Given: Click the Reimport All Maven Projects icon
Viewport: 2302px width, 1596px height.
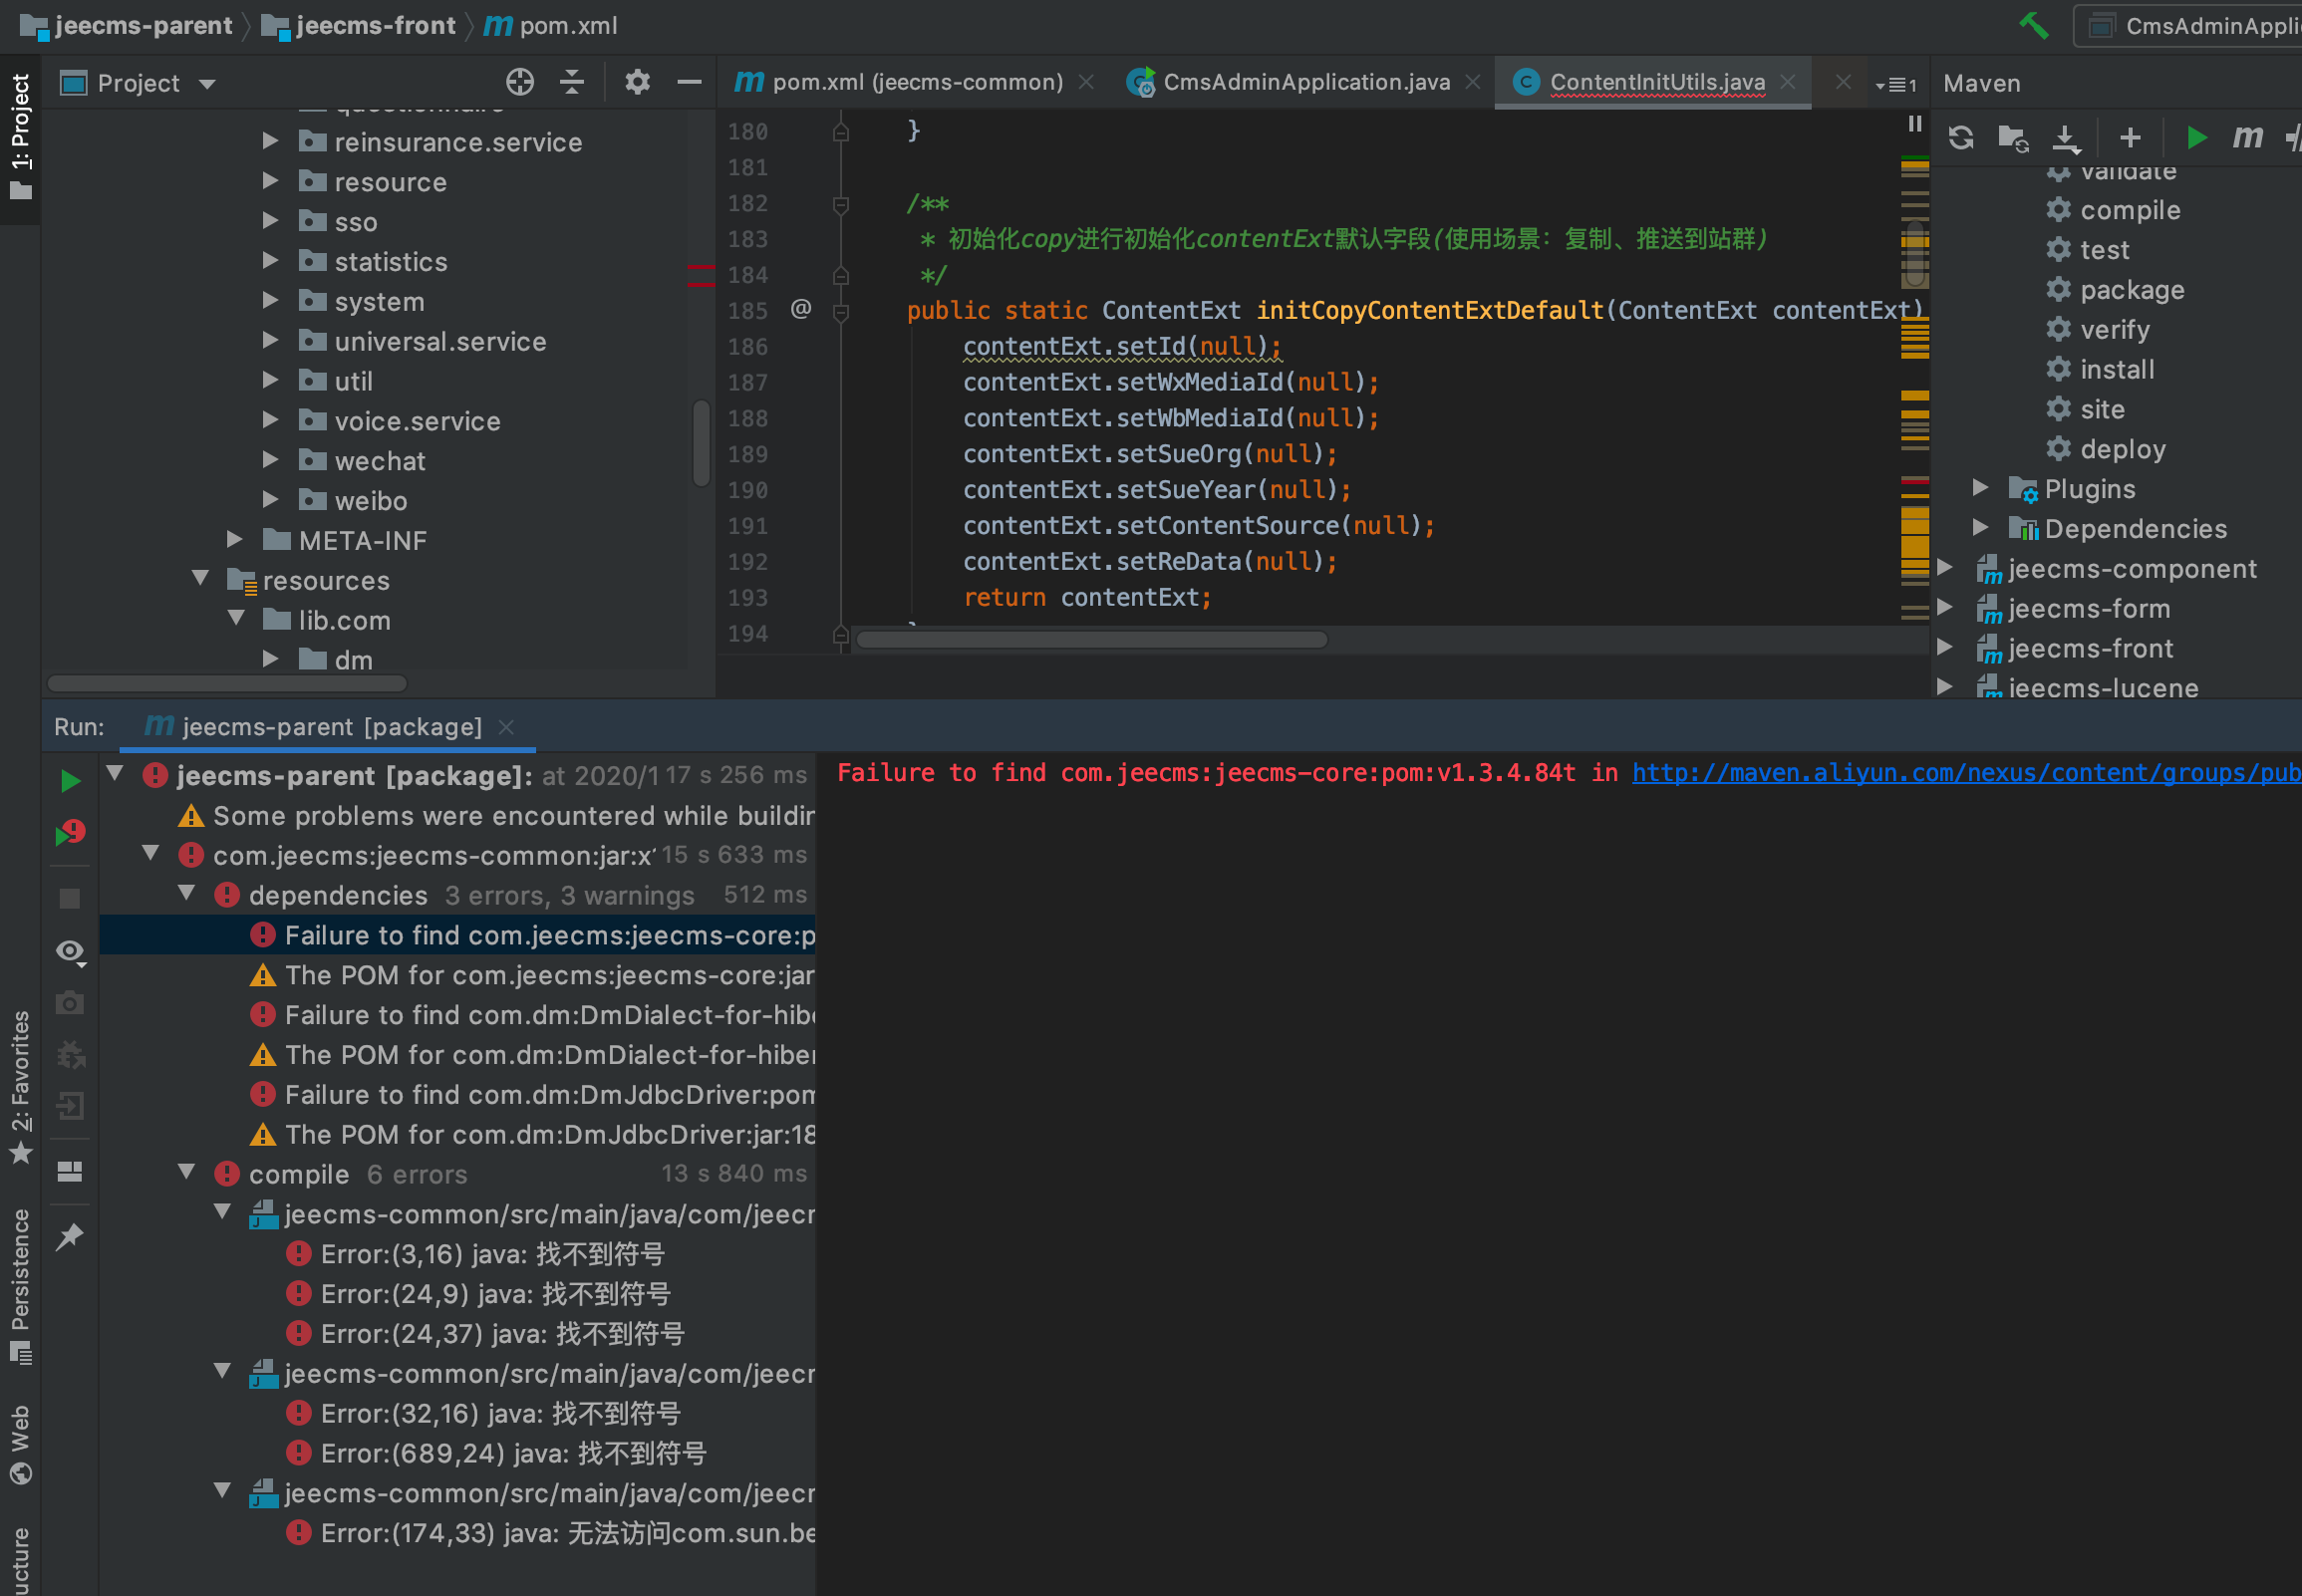Looking at the screenshot, I should coord(1960,137).
